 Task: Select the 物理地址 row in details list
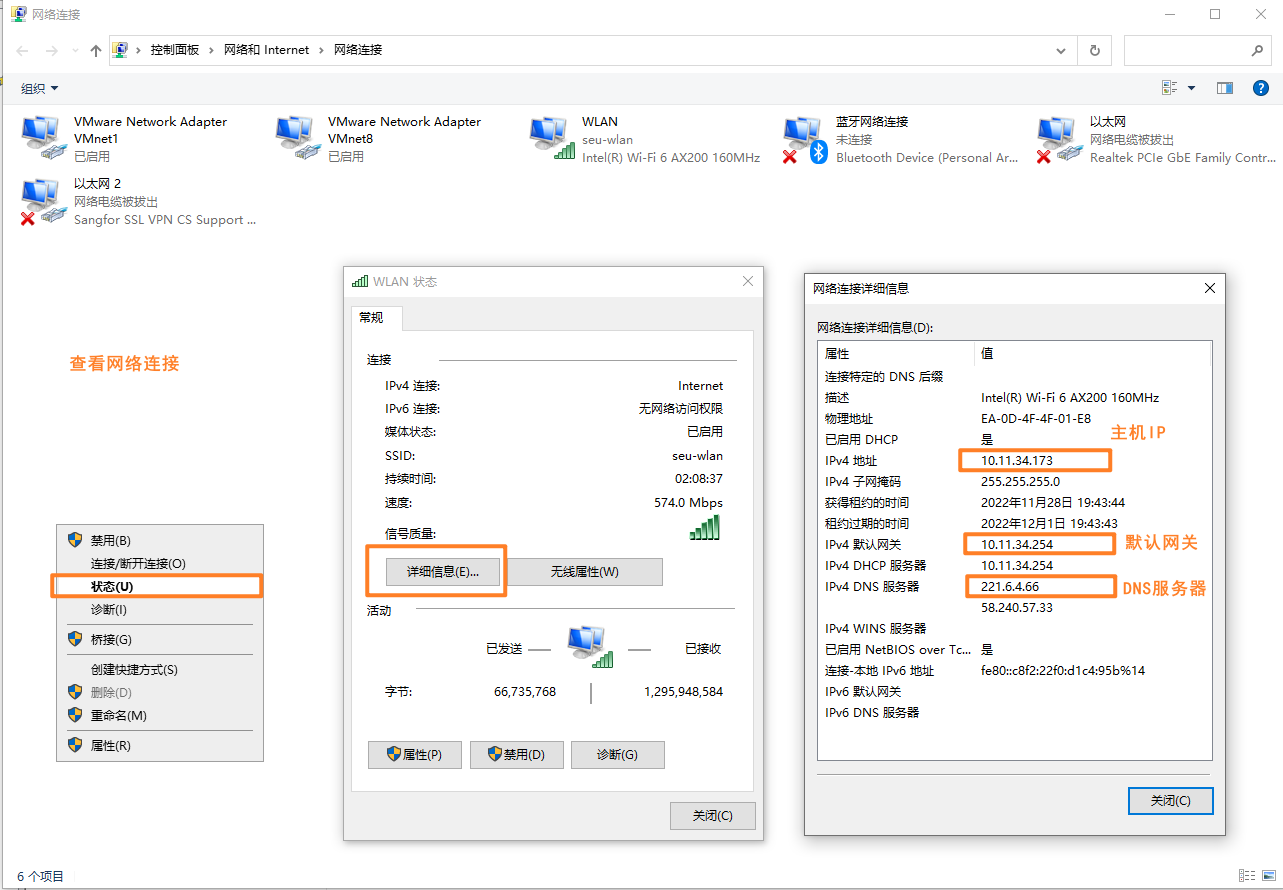[x=1014, y=419]
